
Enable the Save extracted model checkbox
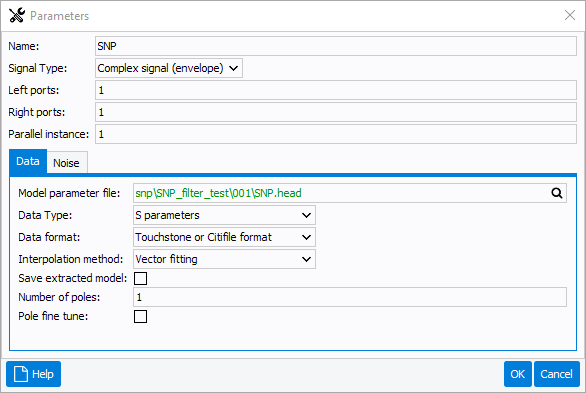(141, 278)
